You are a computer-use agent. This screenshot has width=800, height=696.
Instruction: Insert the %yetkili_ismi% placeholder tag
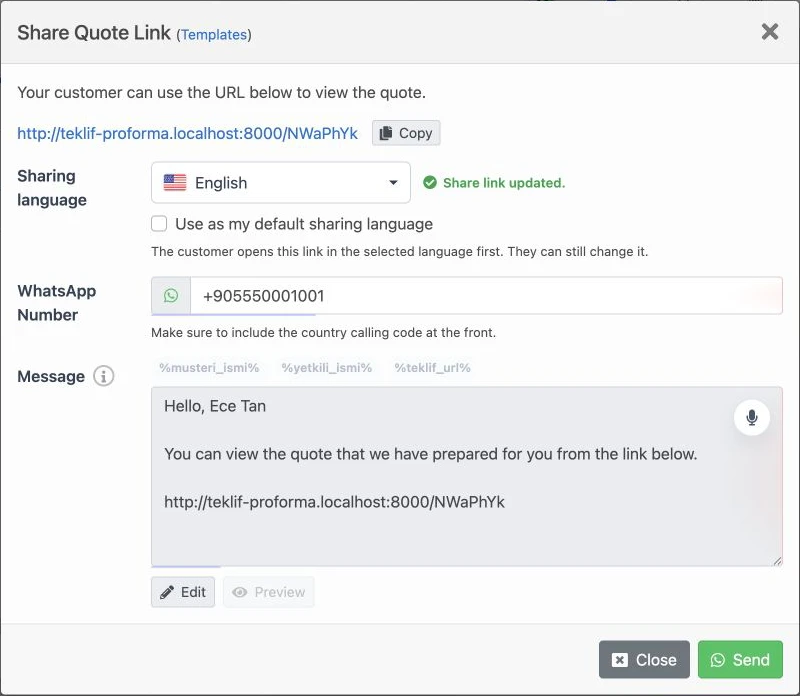coord(327,368)
